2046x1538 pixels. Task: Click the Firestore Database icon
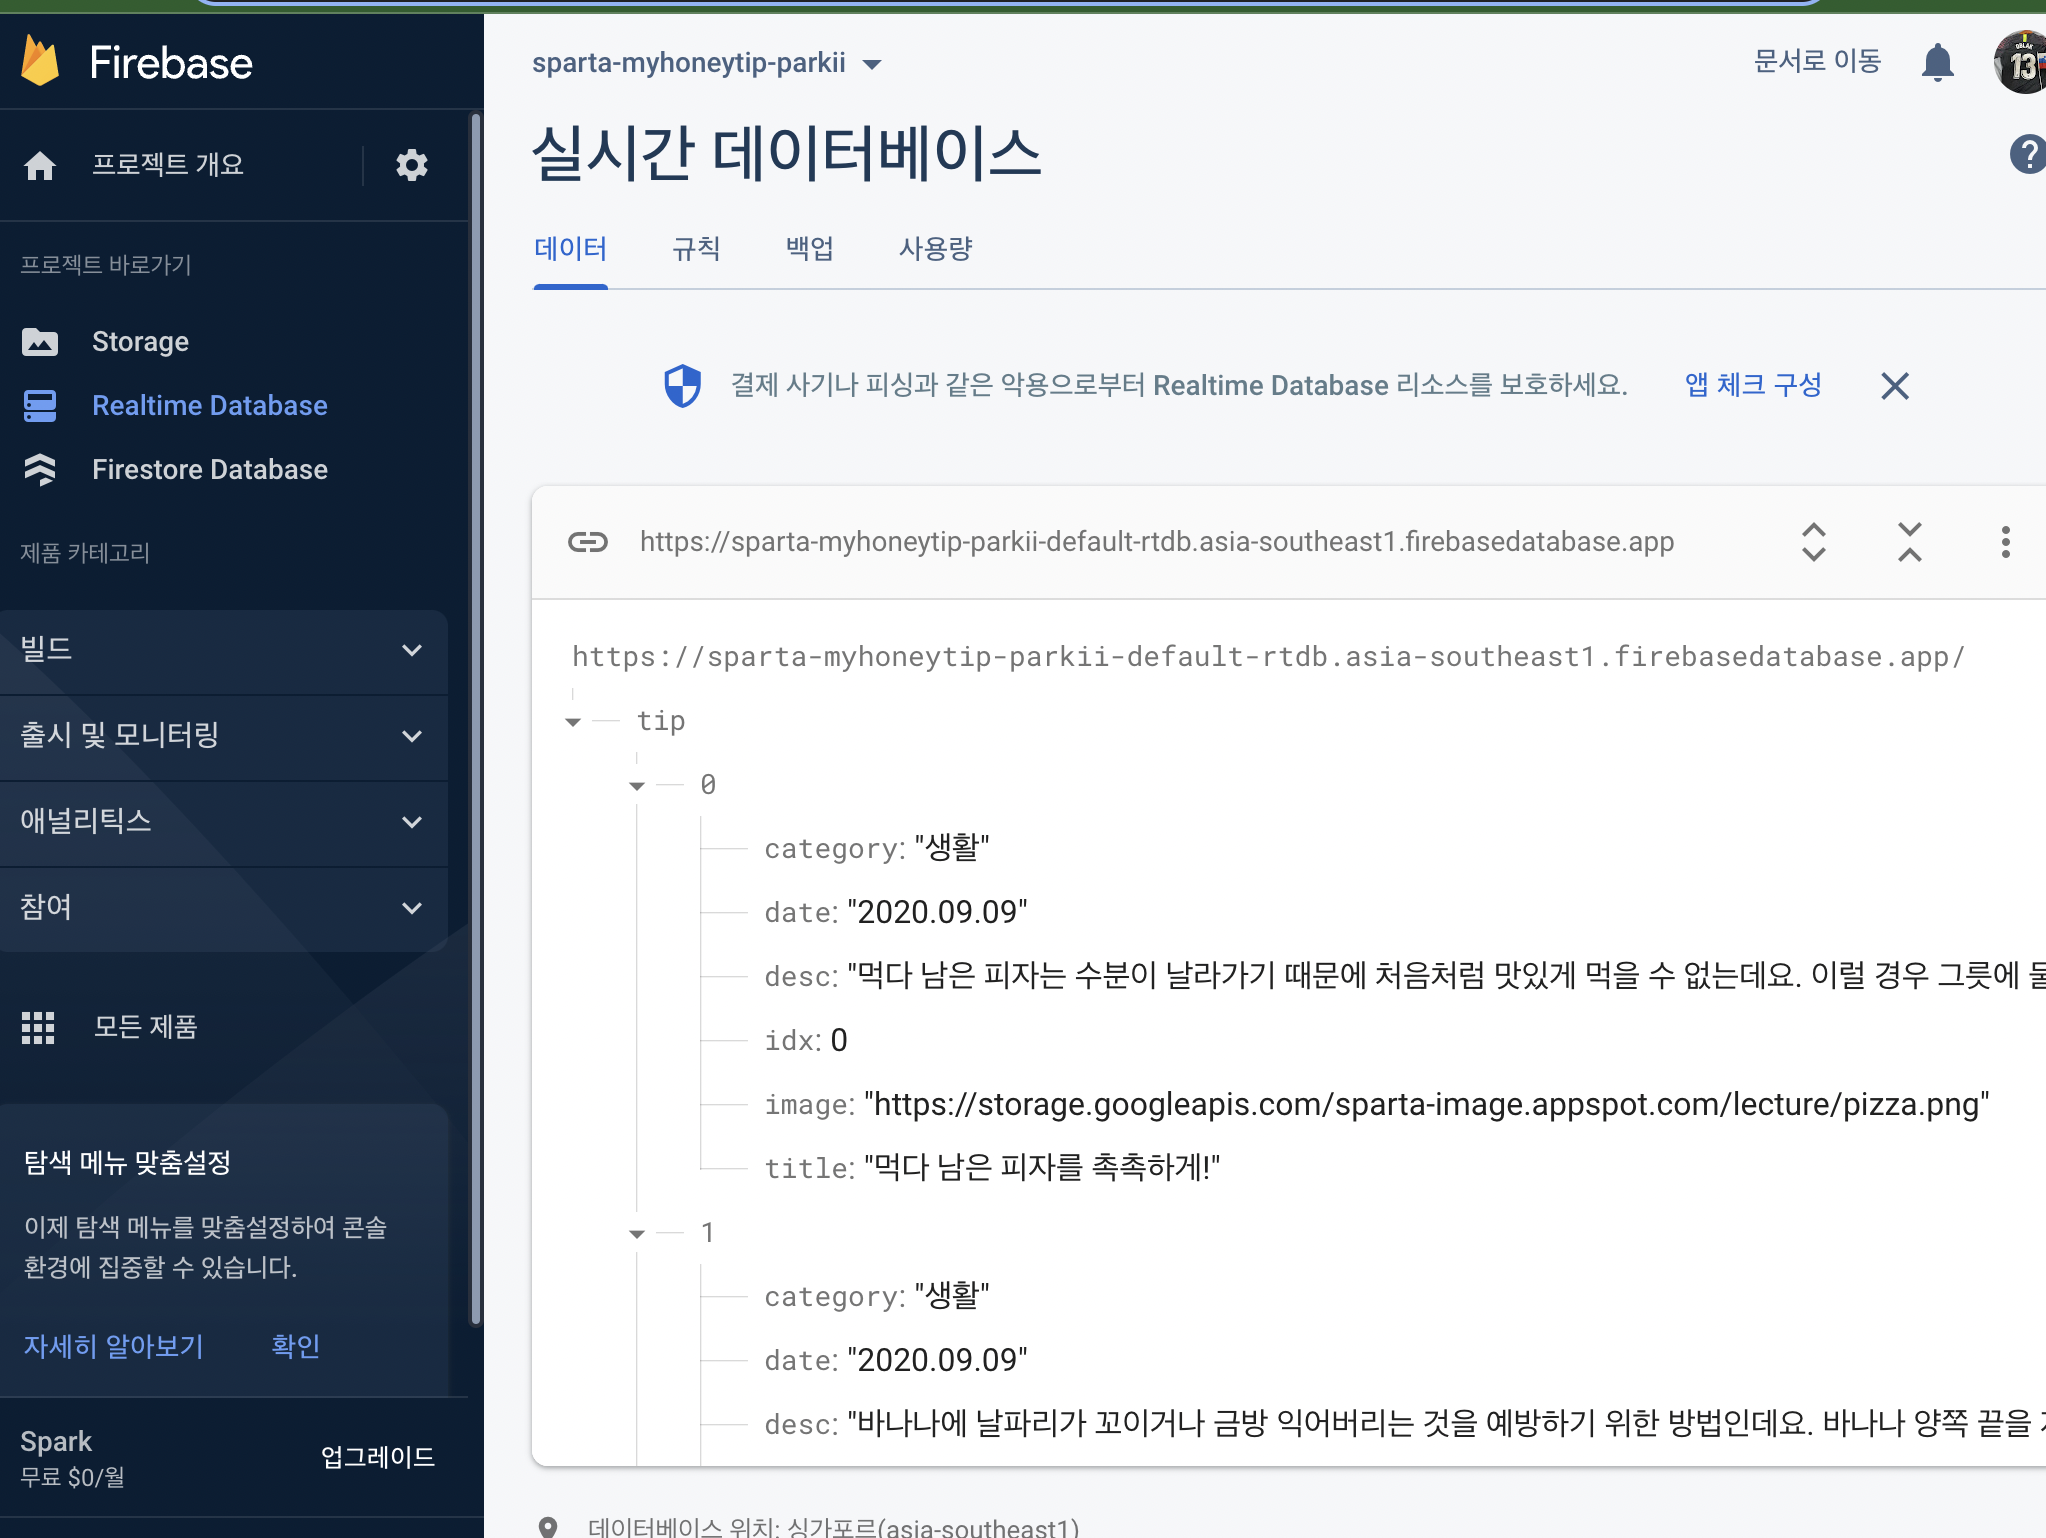point(40,470)
